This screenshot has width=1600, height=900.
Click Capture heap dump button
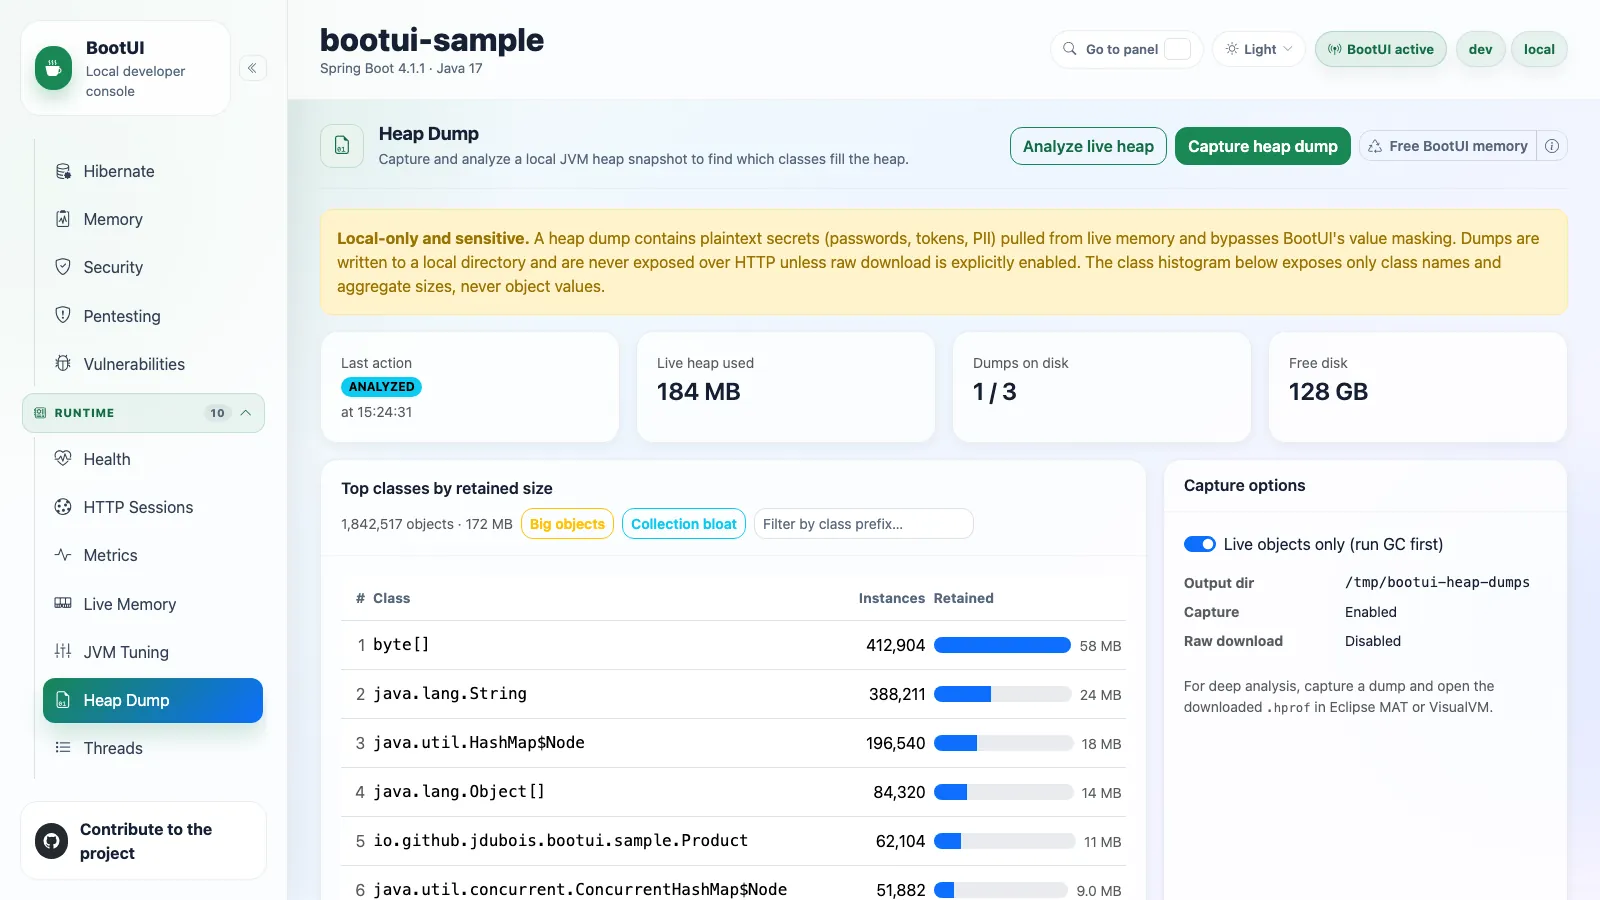[x=1263, y=146]
